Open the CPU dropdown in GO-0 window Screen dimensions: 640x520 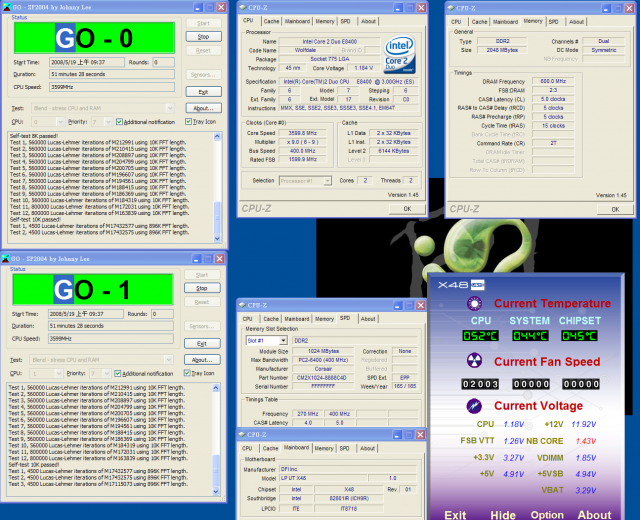(x=60, y=122)
